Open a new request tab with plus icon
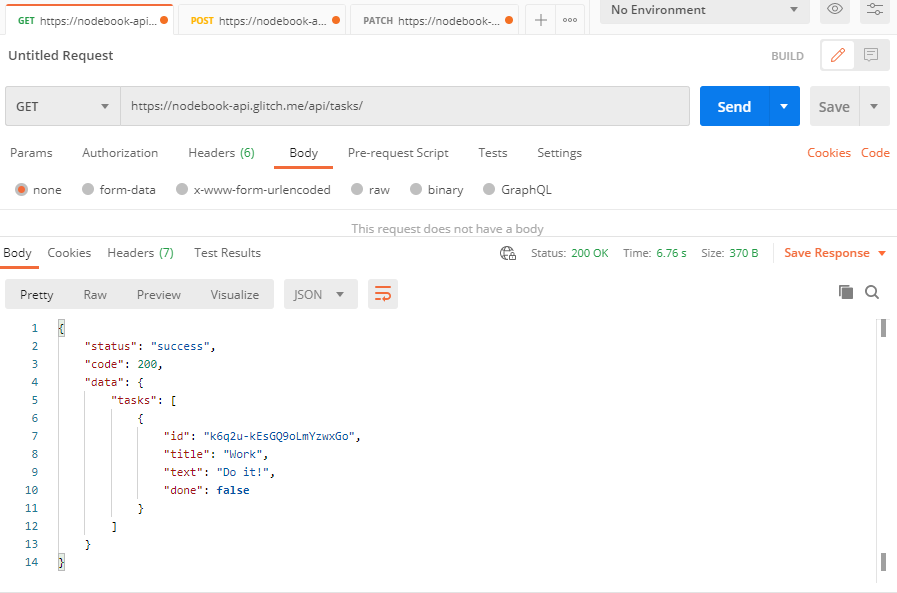 click(540, 20)
